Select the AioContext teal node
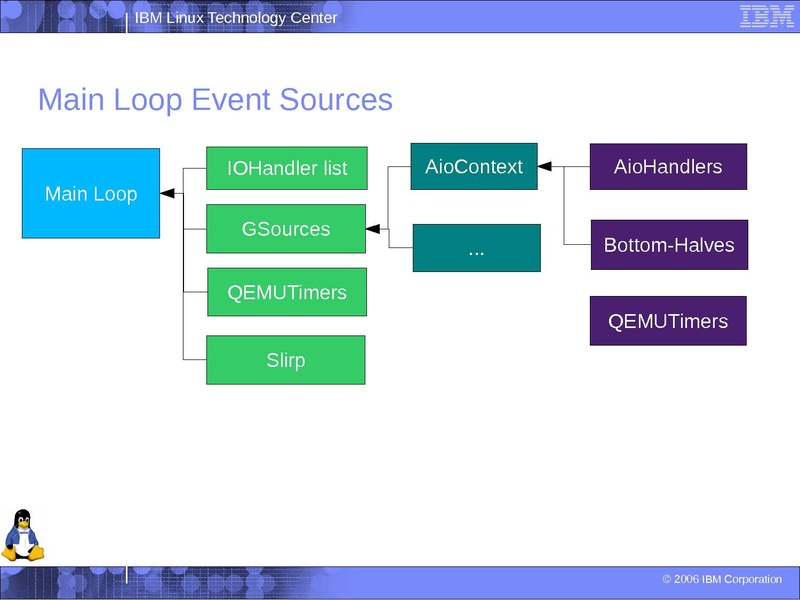The image size is (800, 600). [473, 167]
